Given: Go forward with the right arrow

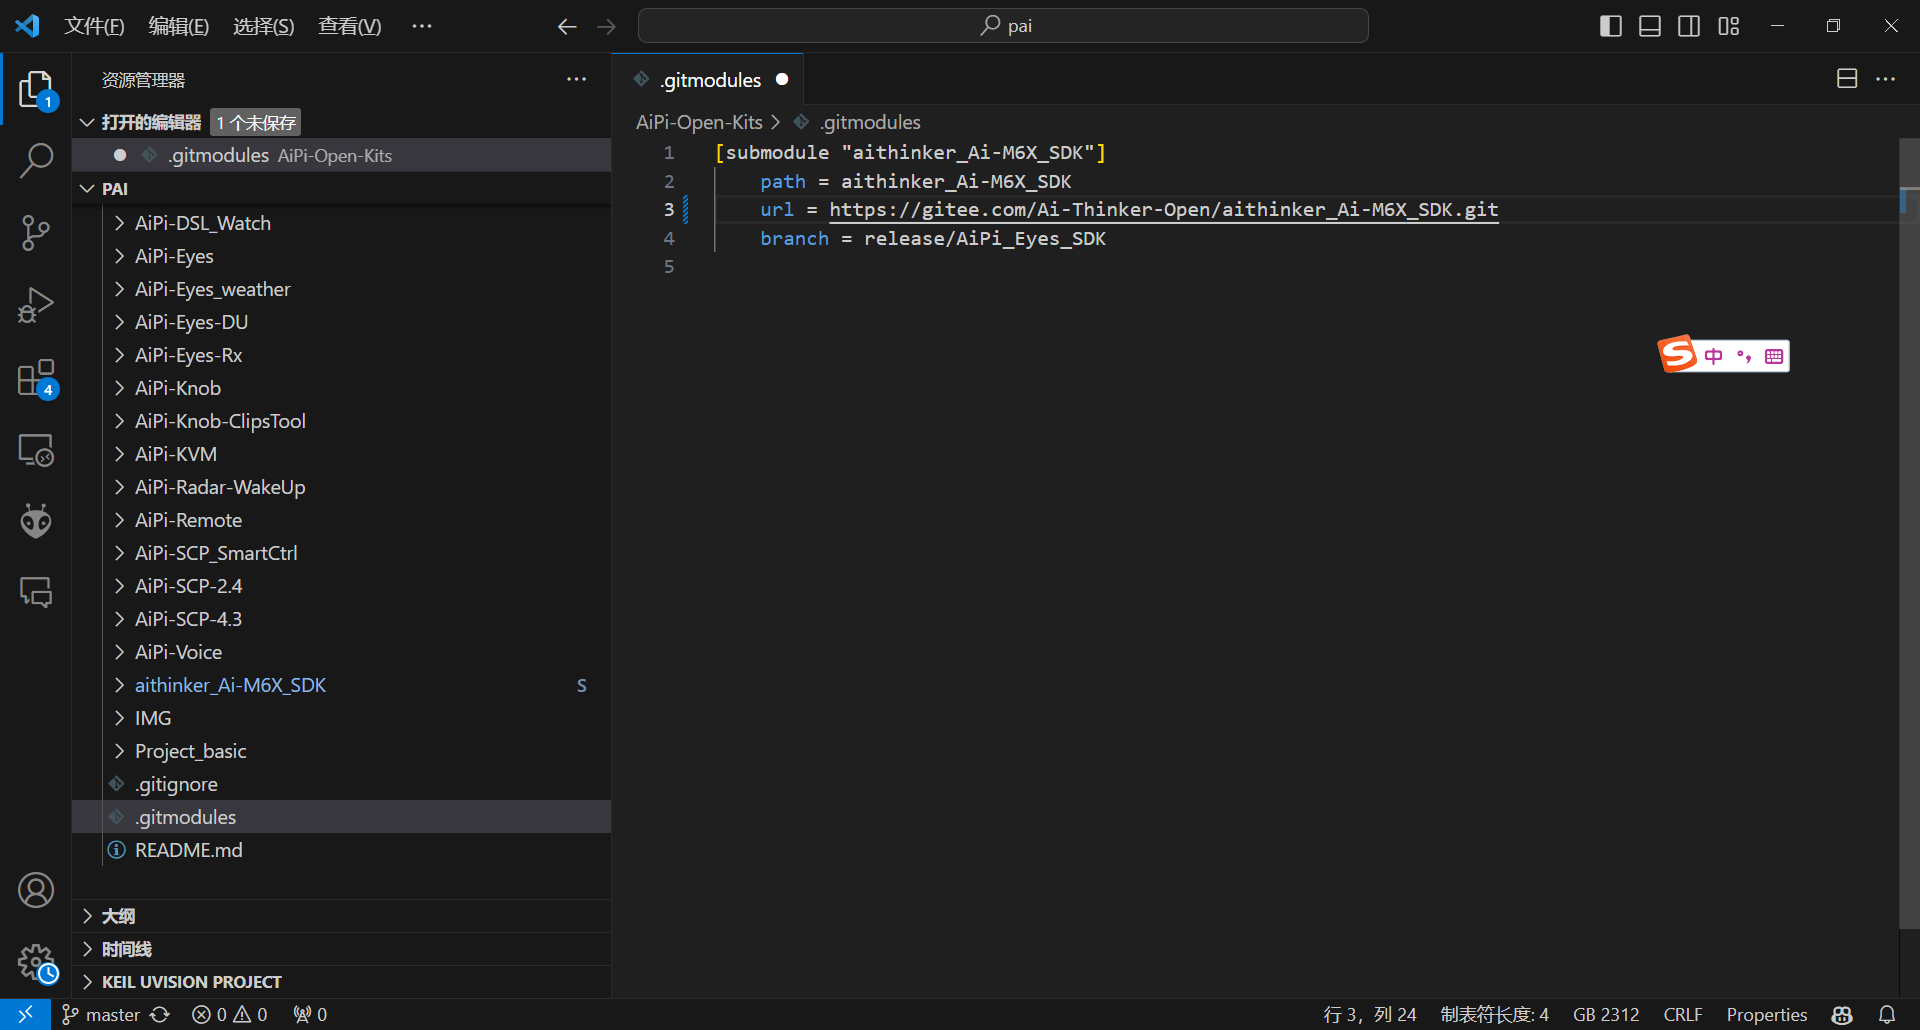Looking at the screenshot, I should pos(606,26).
